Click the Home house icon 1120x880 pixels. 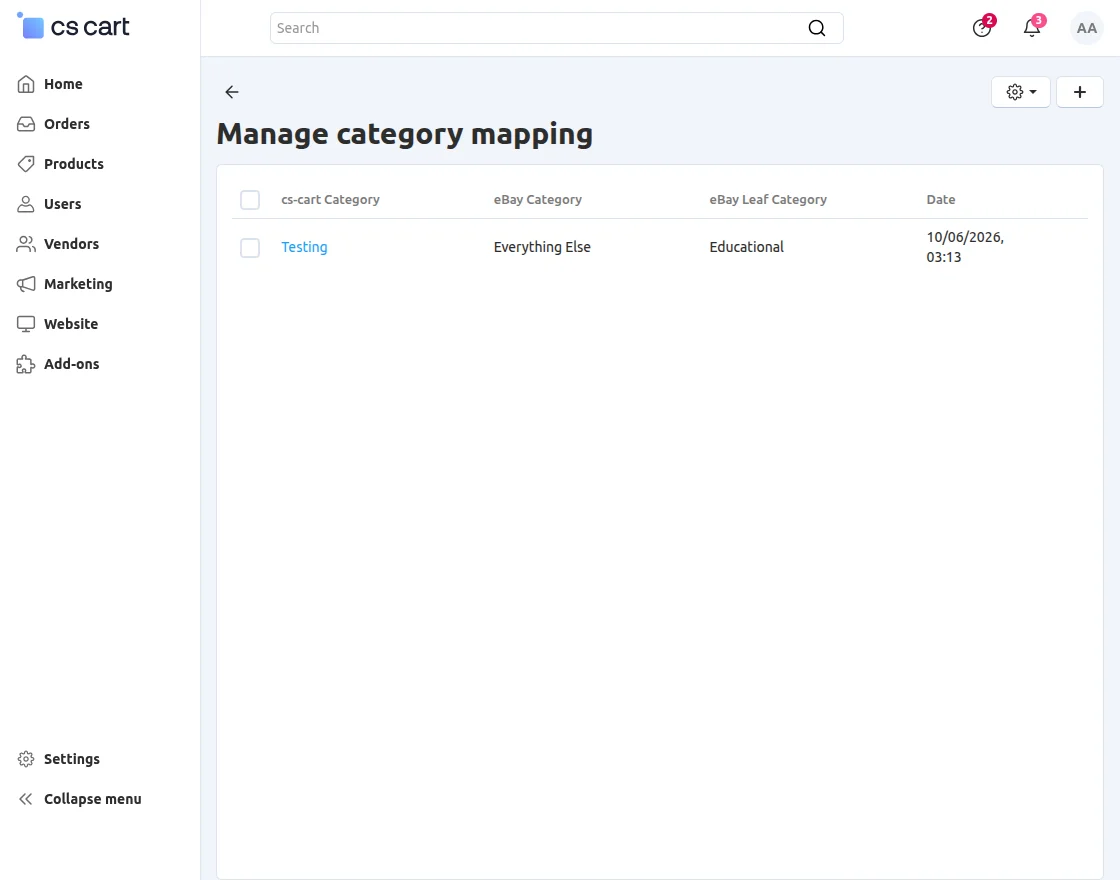coord(26,84)
